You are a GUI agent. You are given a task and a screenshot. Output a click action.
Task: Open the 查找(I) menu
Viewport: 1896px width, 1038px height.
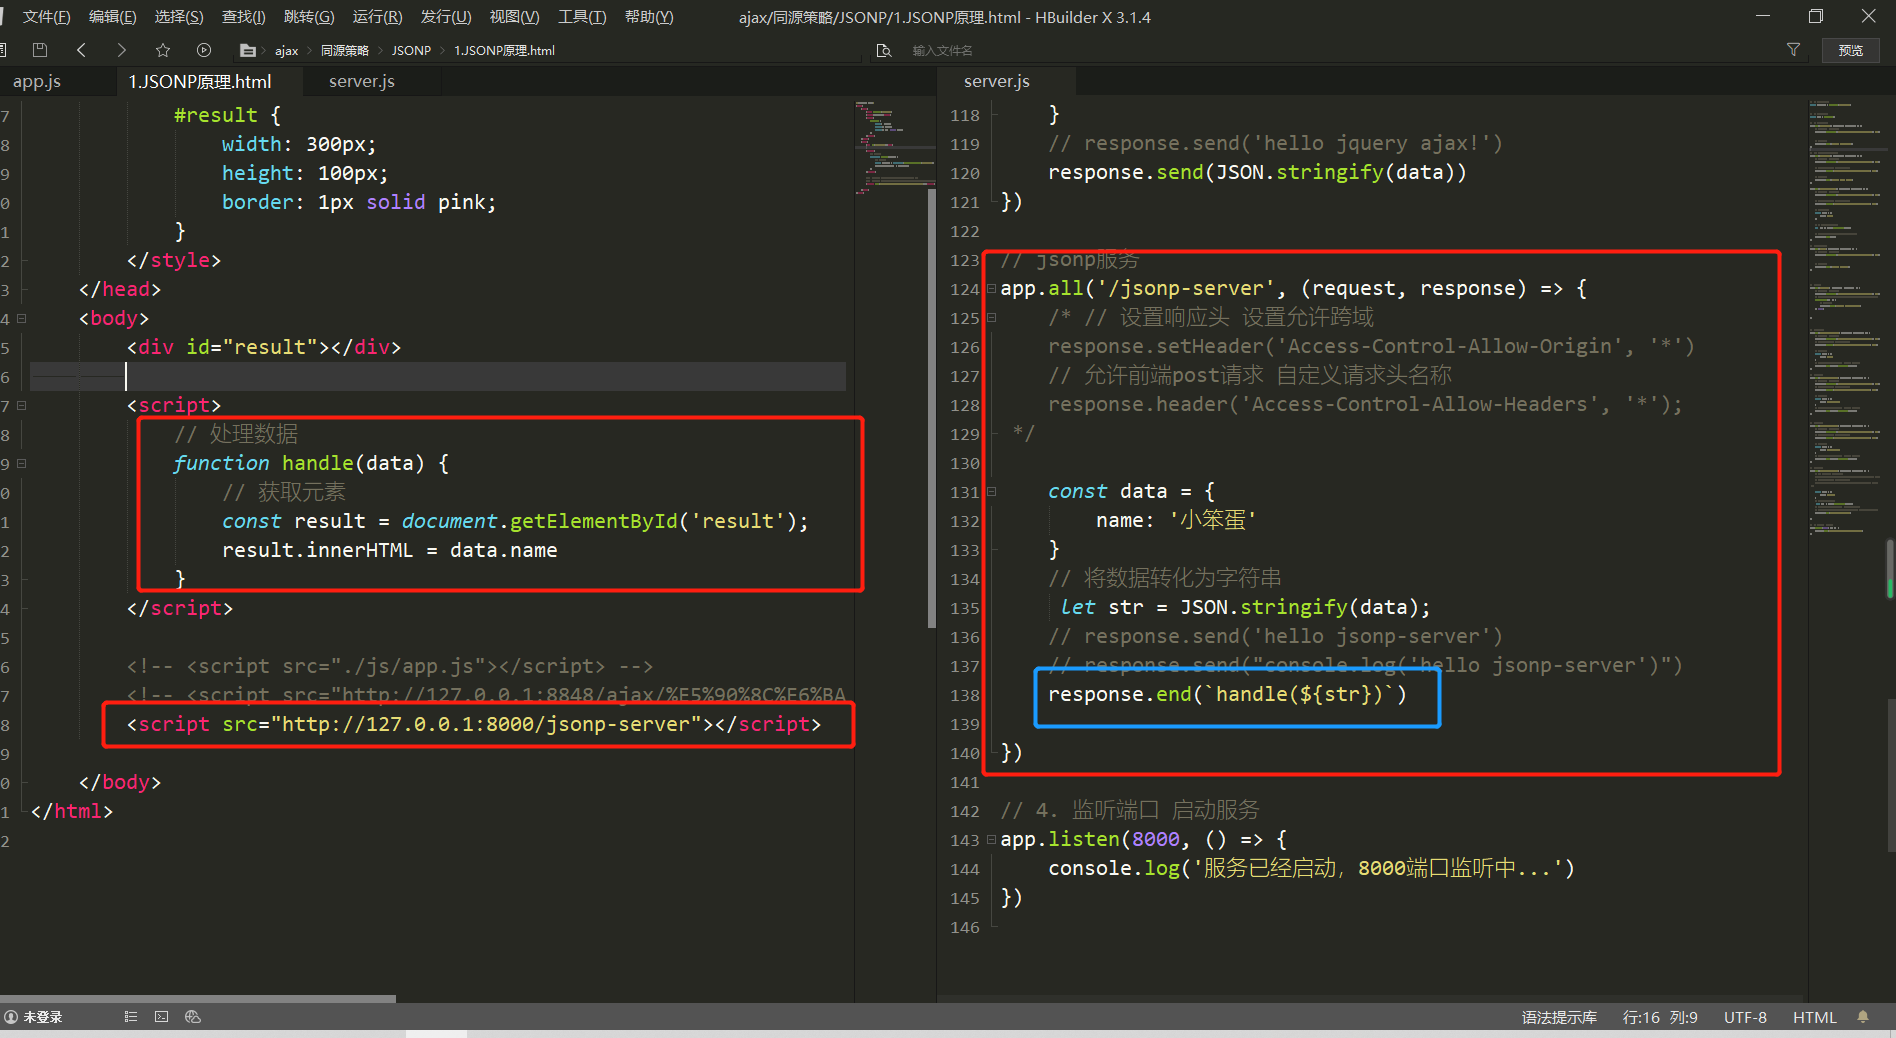click(244, 17)
